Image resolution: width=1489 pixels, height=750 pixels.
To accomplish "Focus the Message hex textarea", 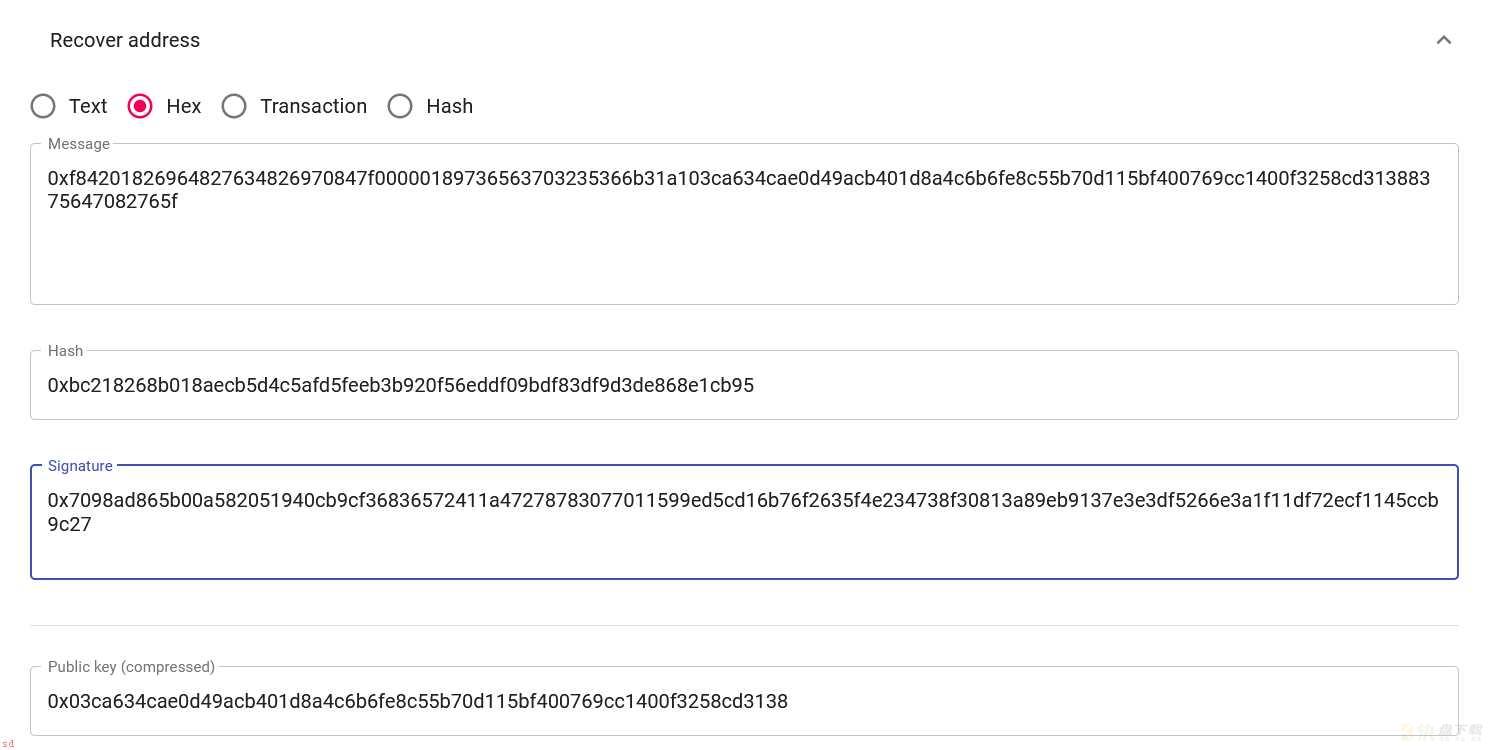I will 744,224.
